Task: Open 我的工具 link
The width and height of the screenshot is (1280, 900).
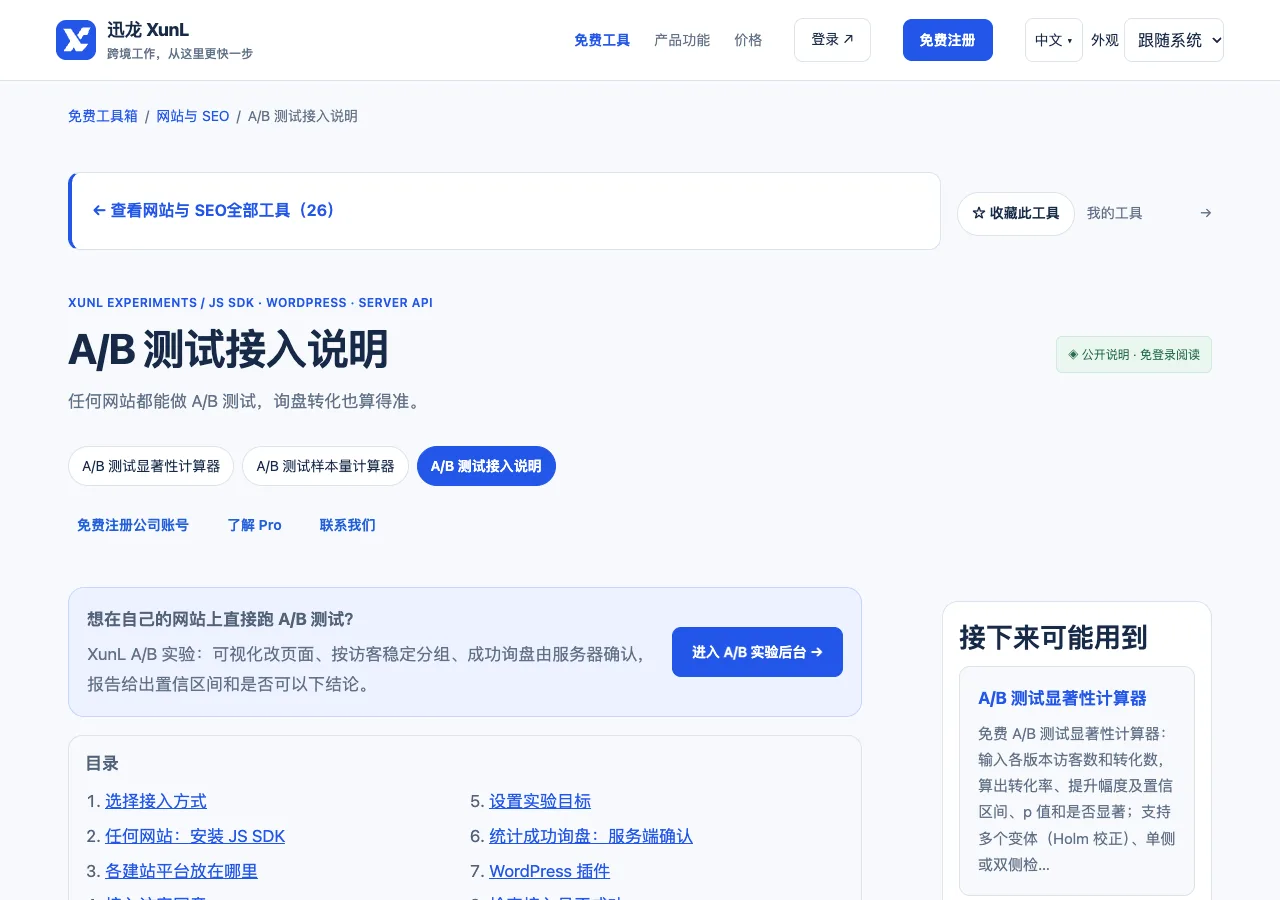Action: click(x=1114, y=213)
